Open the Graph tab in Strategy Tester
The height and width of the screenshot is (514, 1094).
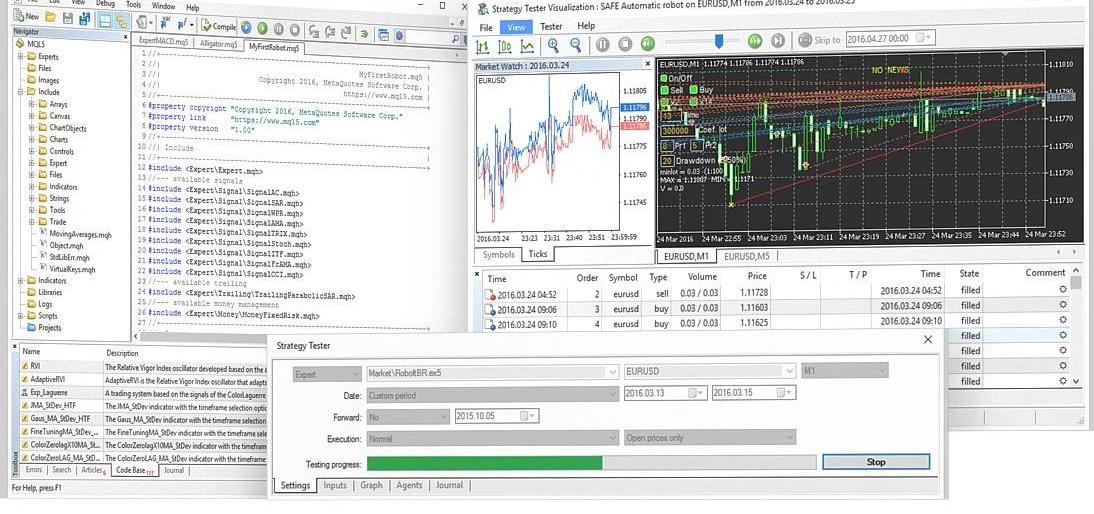click(371, 485)
